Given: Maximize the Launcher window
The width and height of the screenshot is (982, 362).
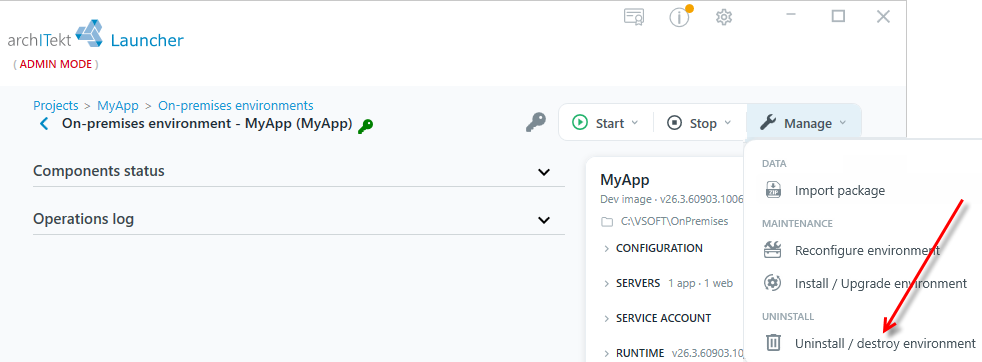Looking at the screenshot, I should tap(838, 16).
